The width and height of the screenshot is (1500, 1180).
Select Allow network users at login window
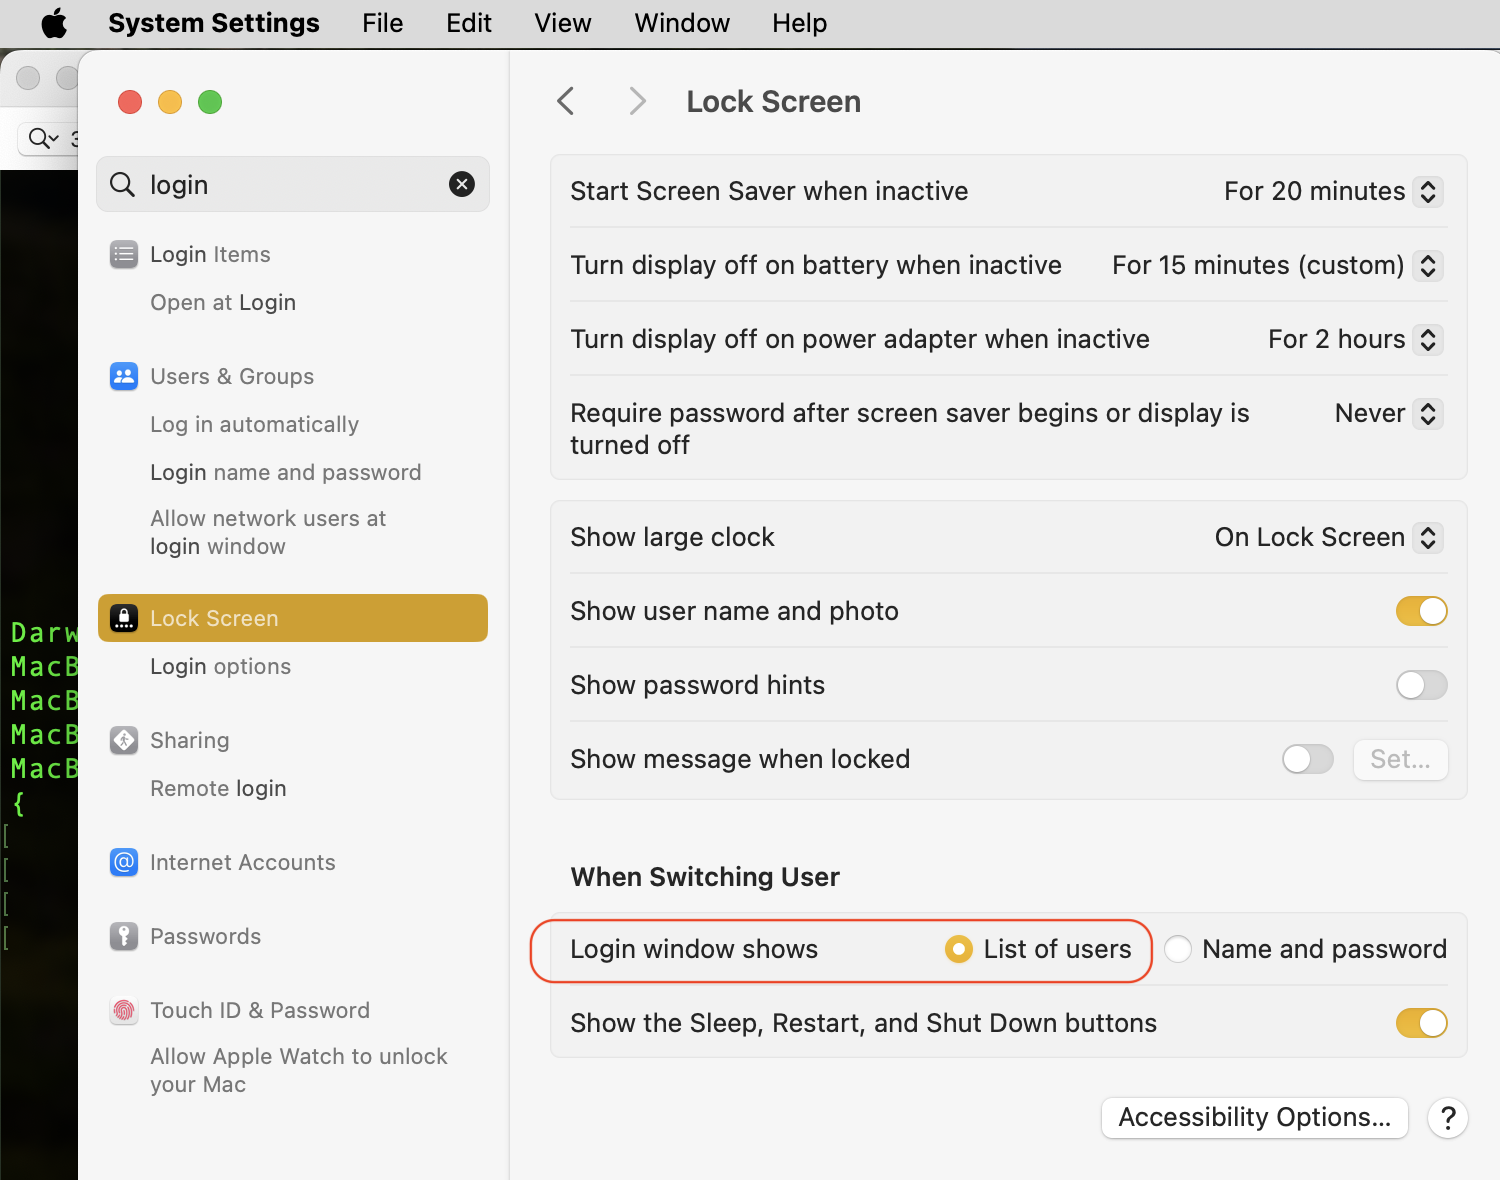click(x=268, y=532)
